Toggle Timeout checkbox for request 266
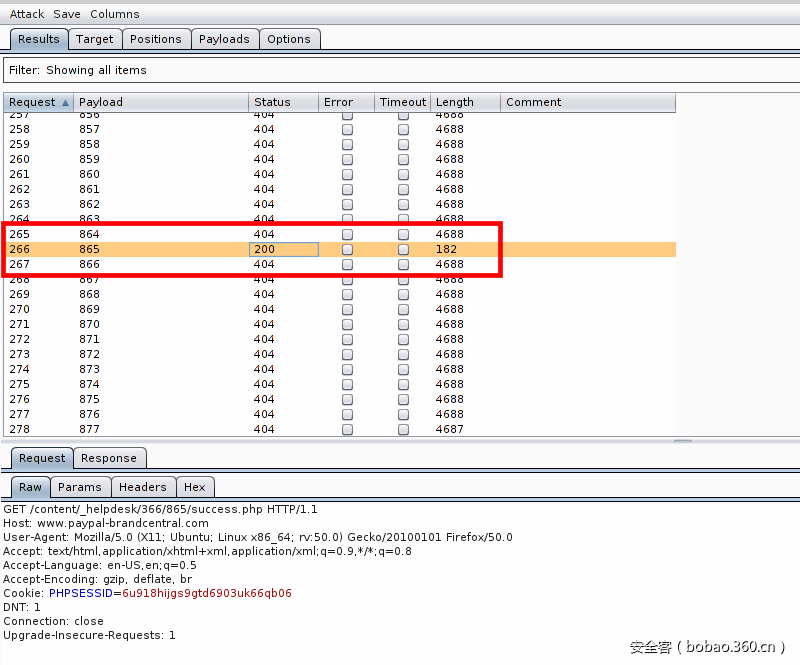The height and width of the screenshot is (665, 800). (403, 249)
